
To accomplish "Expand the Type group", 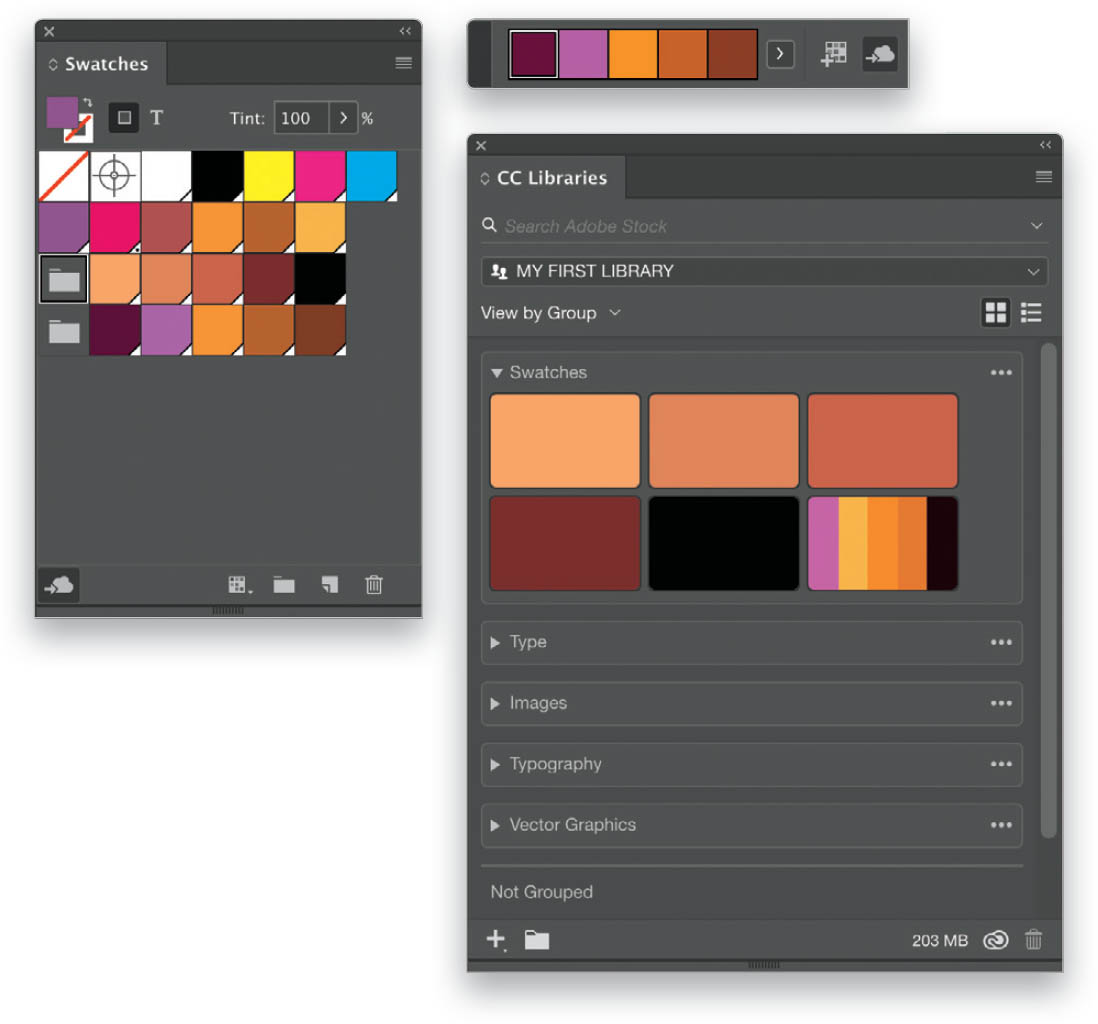I will pyautogui.click(x=496, y=642).
